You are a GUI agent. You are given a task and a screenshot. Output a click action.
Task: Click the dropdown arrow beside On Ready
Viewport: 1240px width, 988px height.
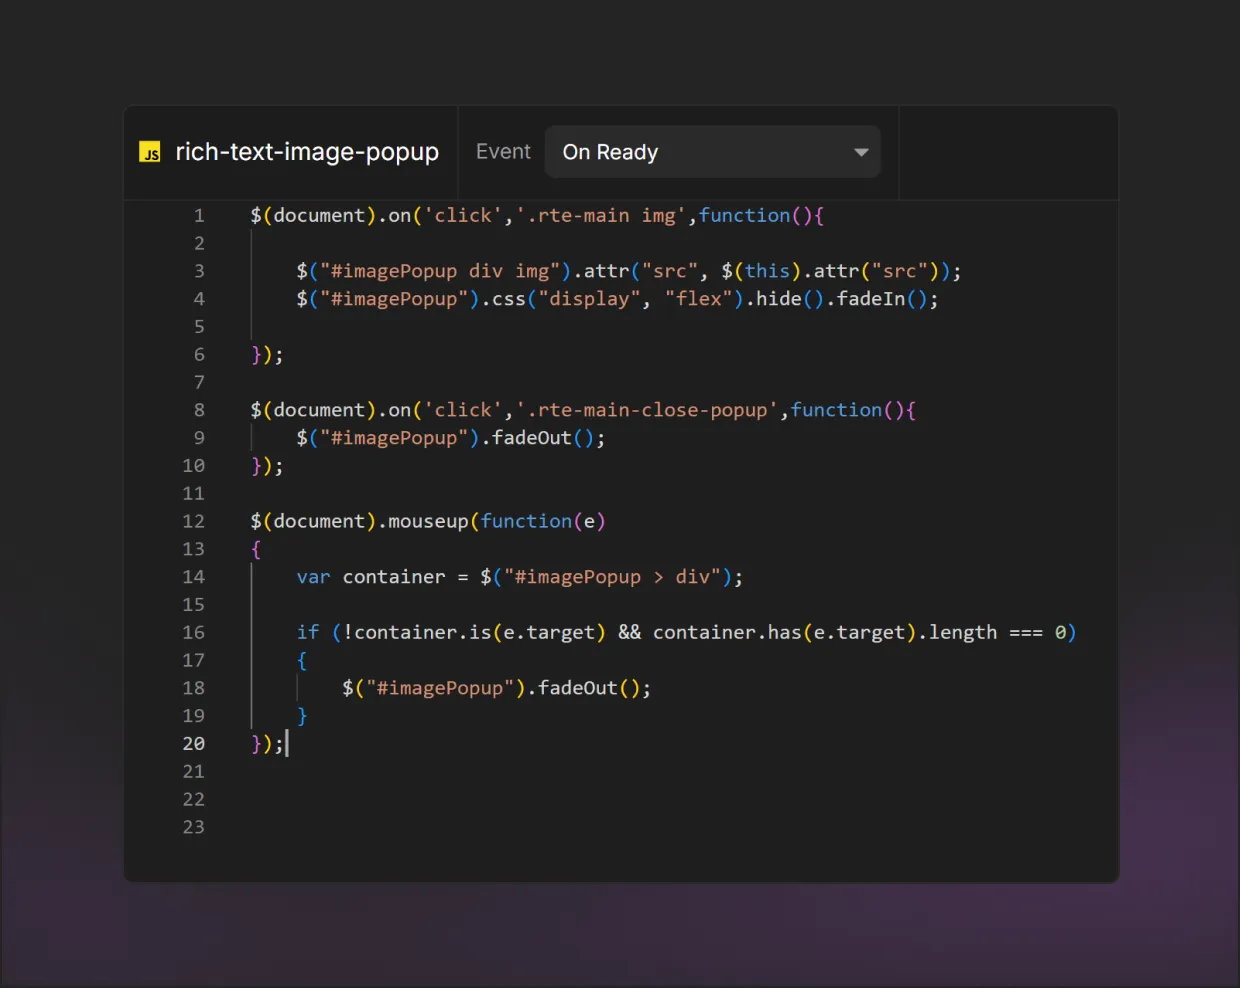point(860,153)
